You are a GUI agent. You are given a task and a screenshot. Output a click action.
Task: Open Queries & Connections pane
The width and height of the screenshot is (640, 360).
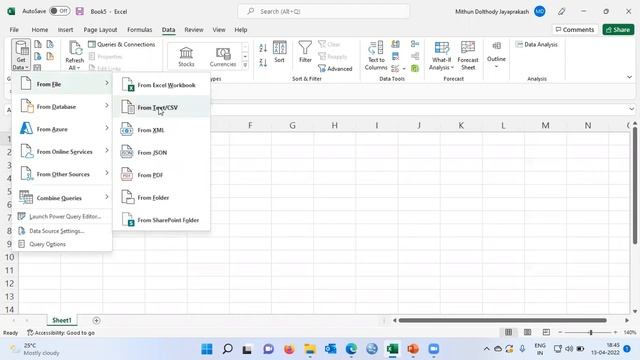(122, 44)
